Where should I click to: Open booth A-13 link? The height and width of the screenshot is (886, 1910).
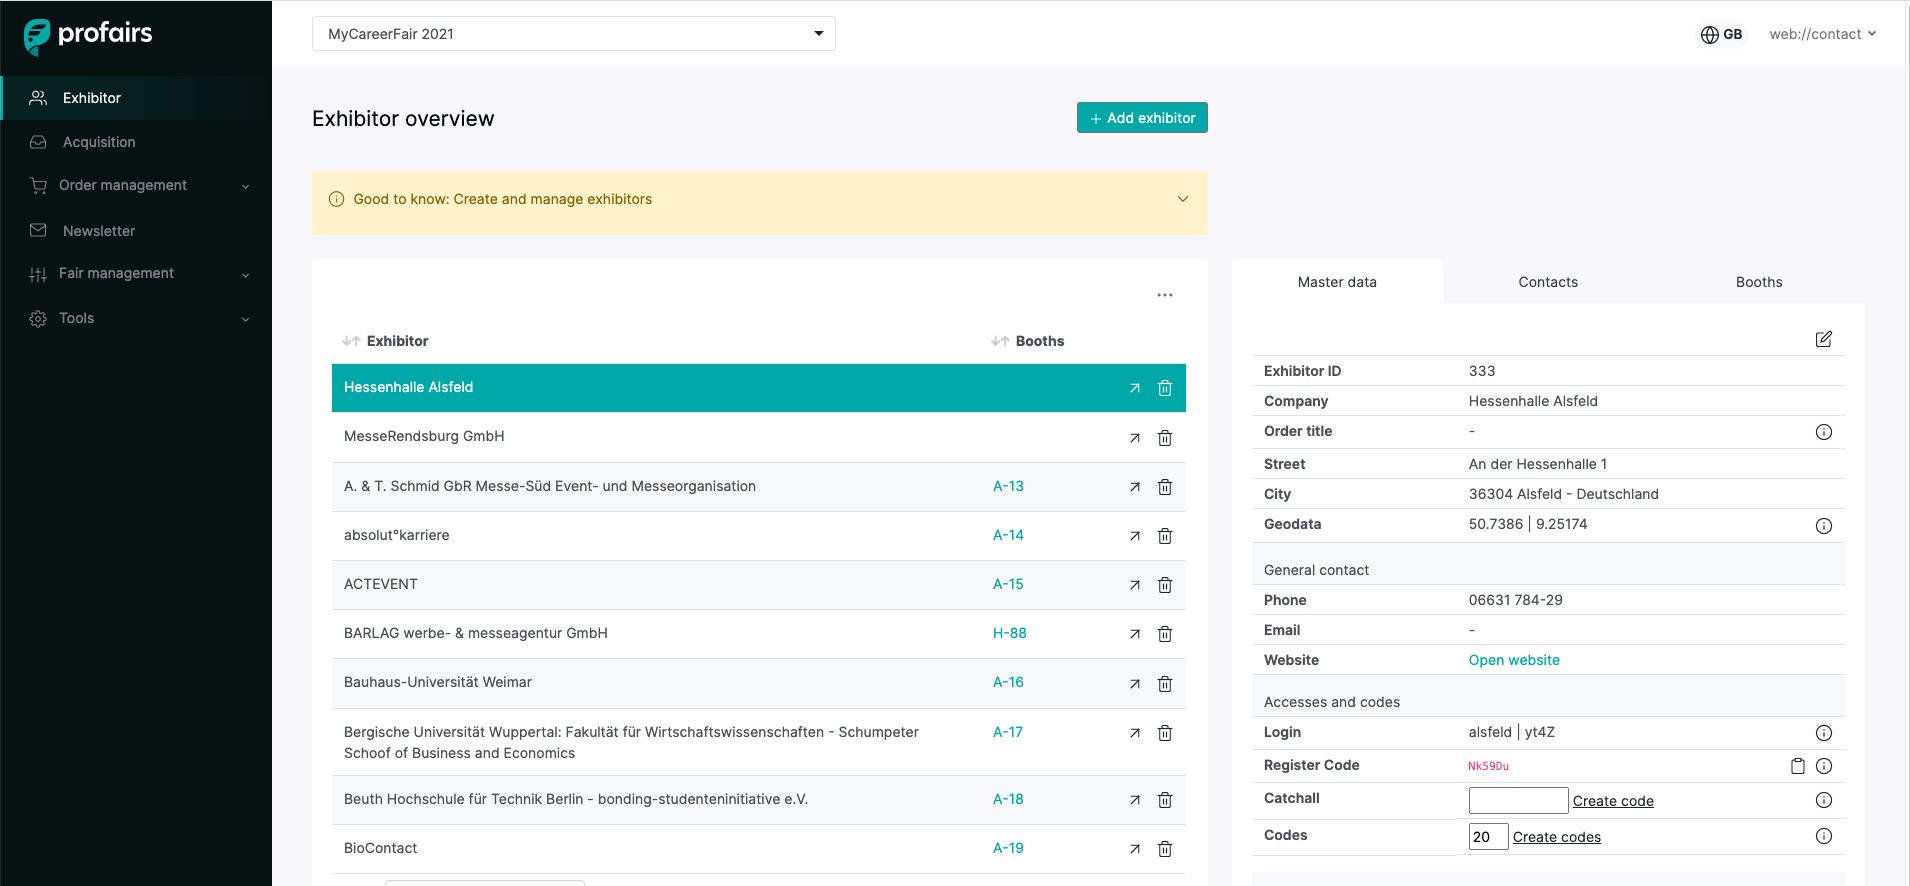pos(1008,486)
